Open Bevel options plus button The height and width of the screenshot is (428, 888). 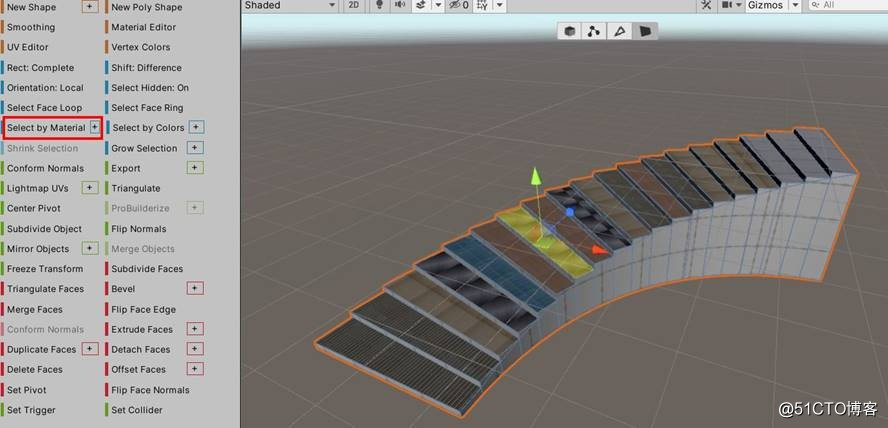pos(195,288)
